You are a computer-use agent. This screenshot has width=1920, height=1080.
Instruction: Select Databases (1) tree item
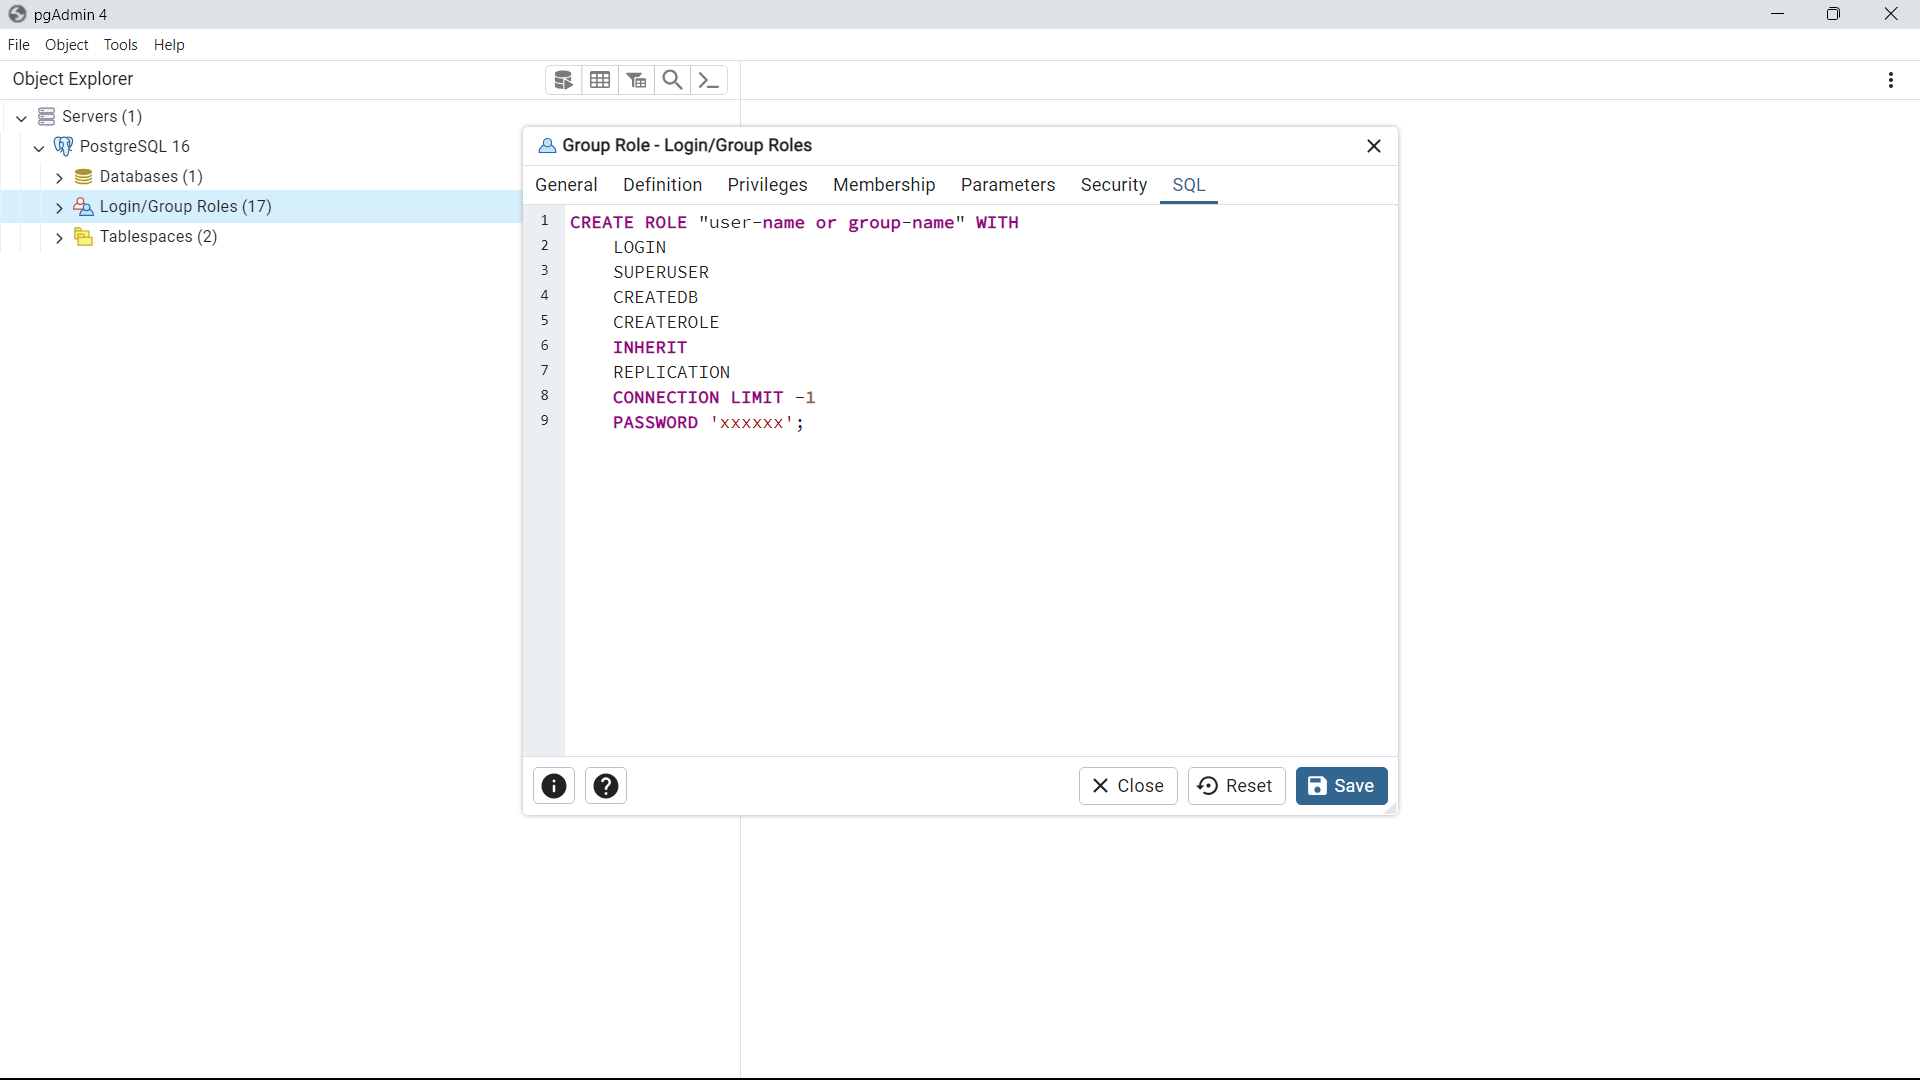pyautogui.click(x=151, y=177)
